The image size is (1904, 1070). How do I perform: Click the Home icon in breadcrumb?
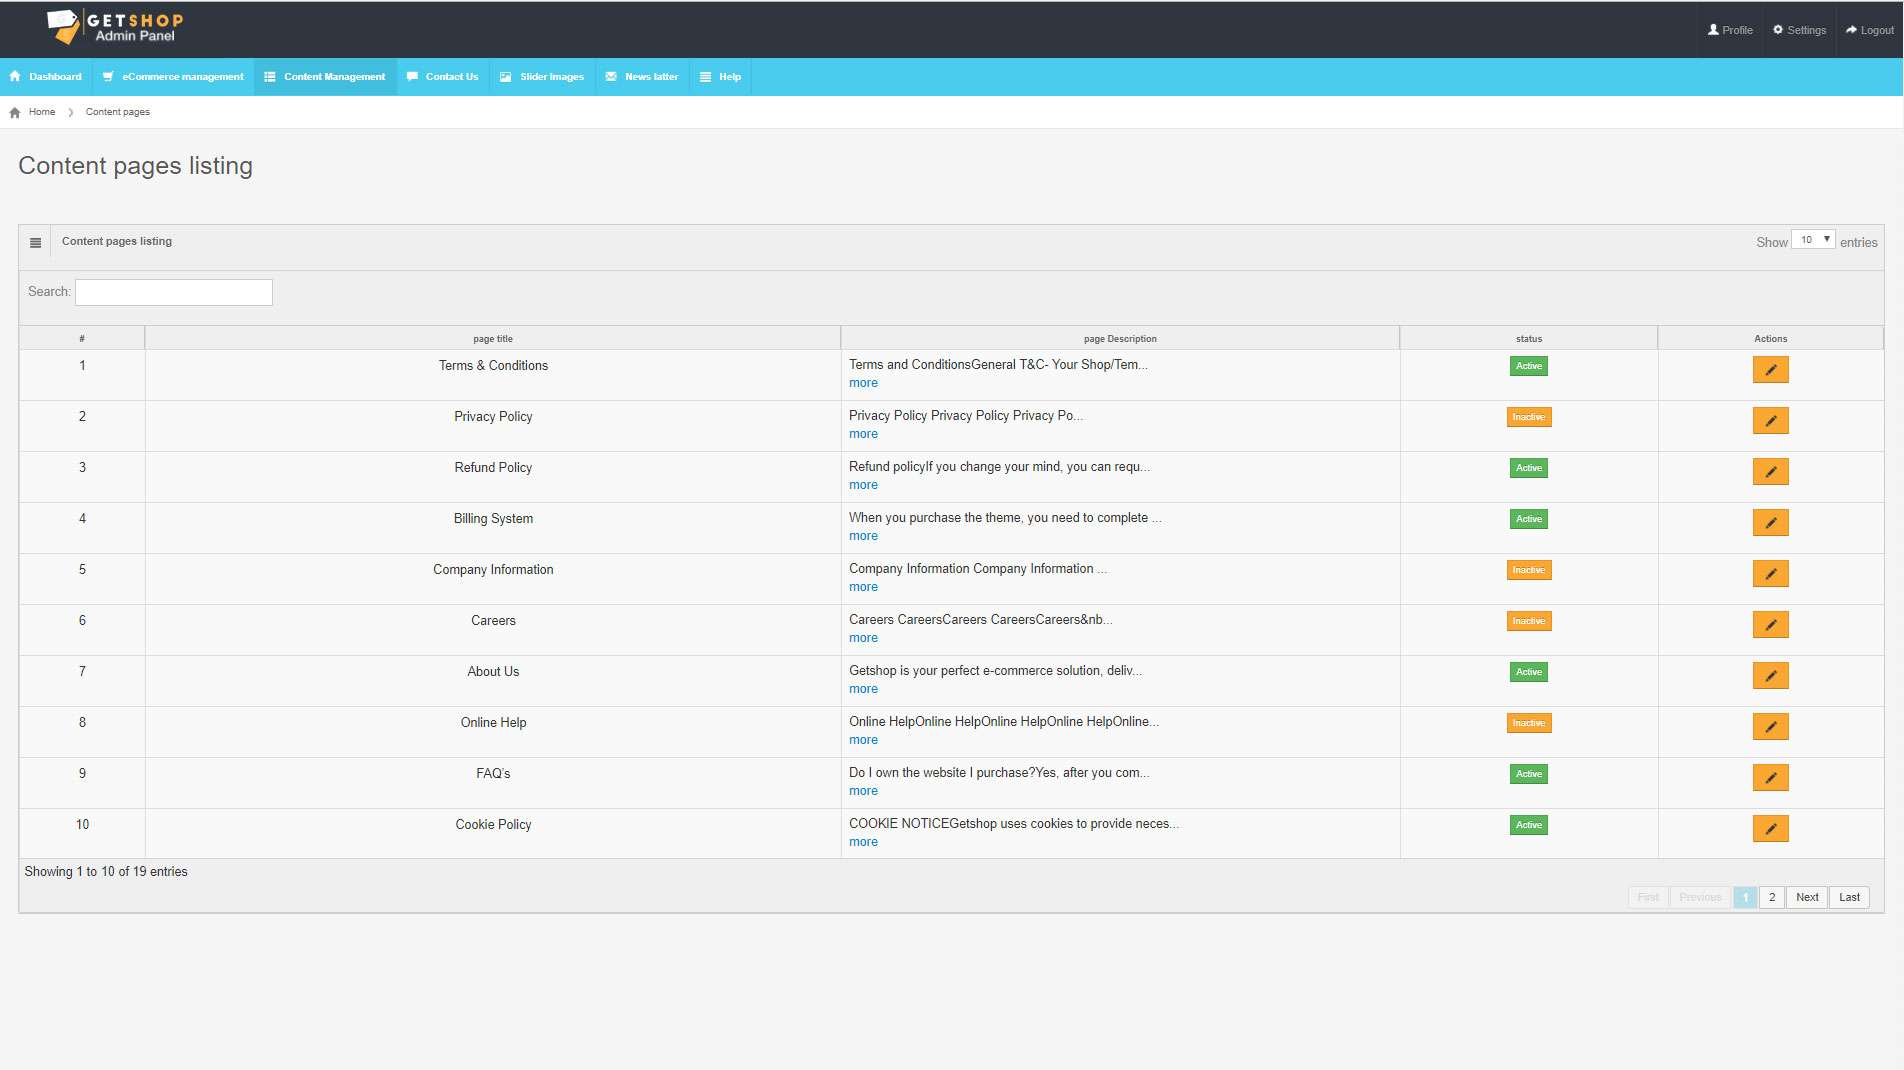[15, 113]
